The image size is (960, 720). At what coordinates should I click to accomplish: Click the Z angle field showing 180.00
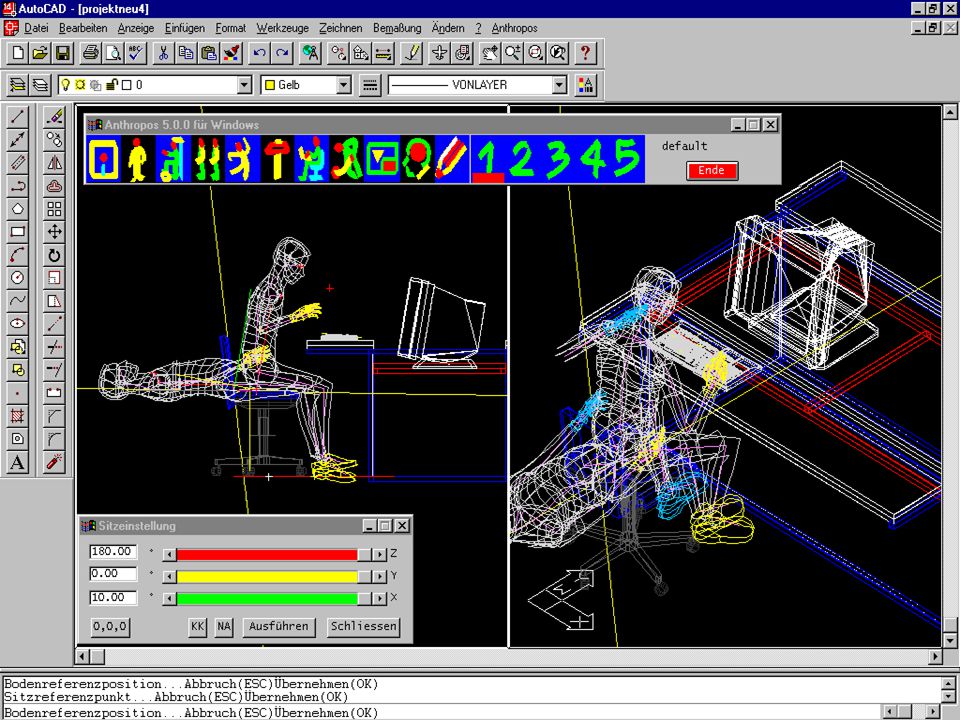coord(113,552)
